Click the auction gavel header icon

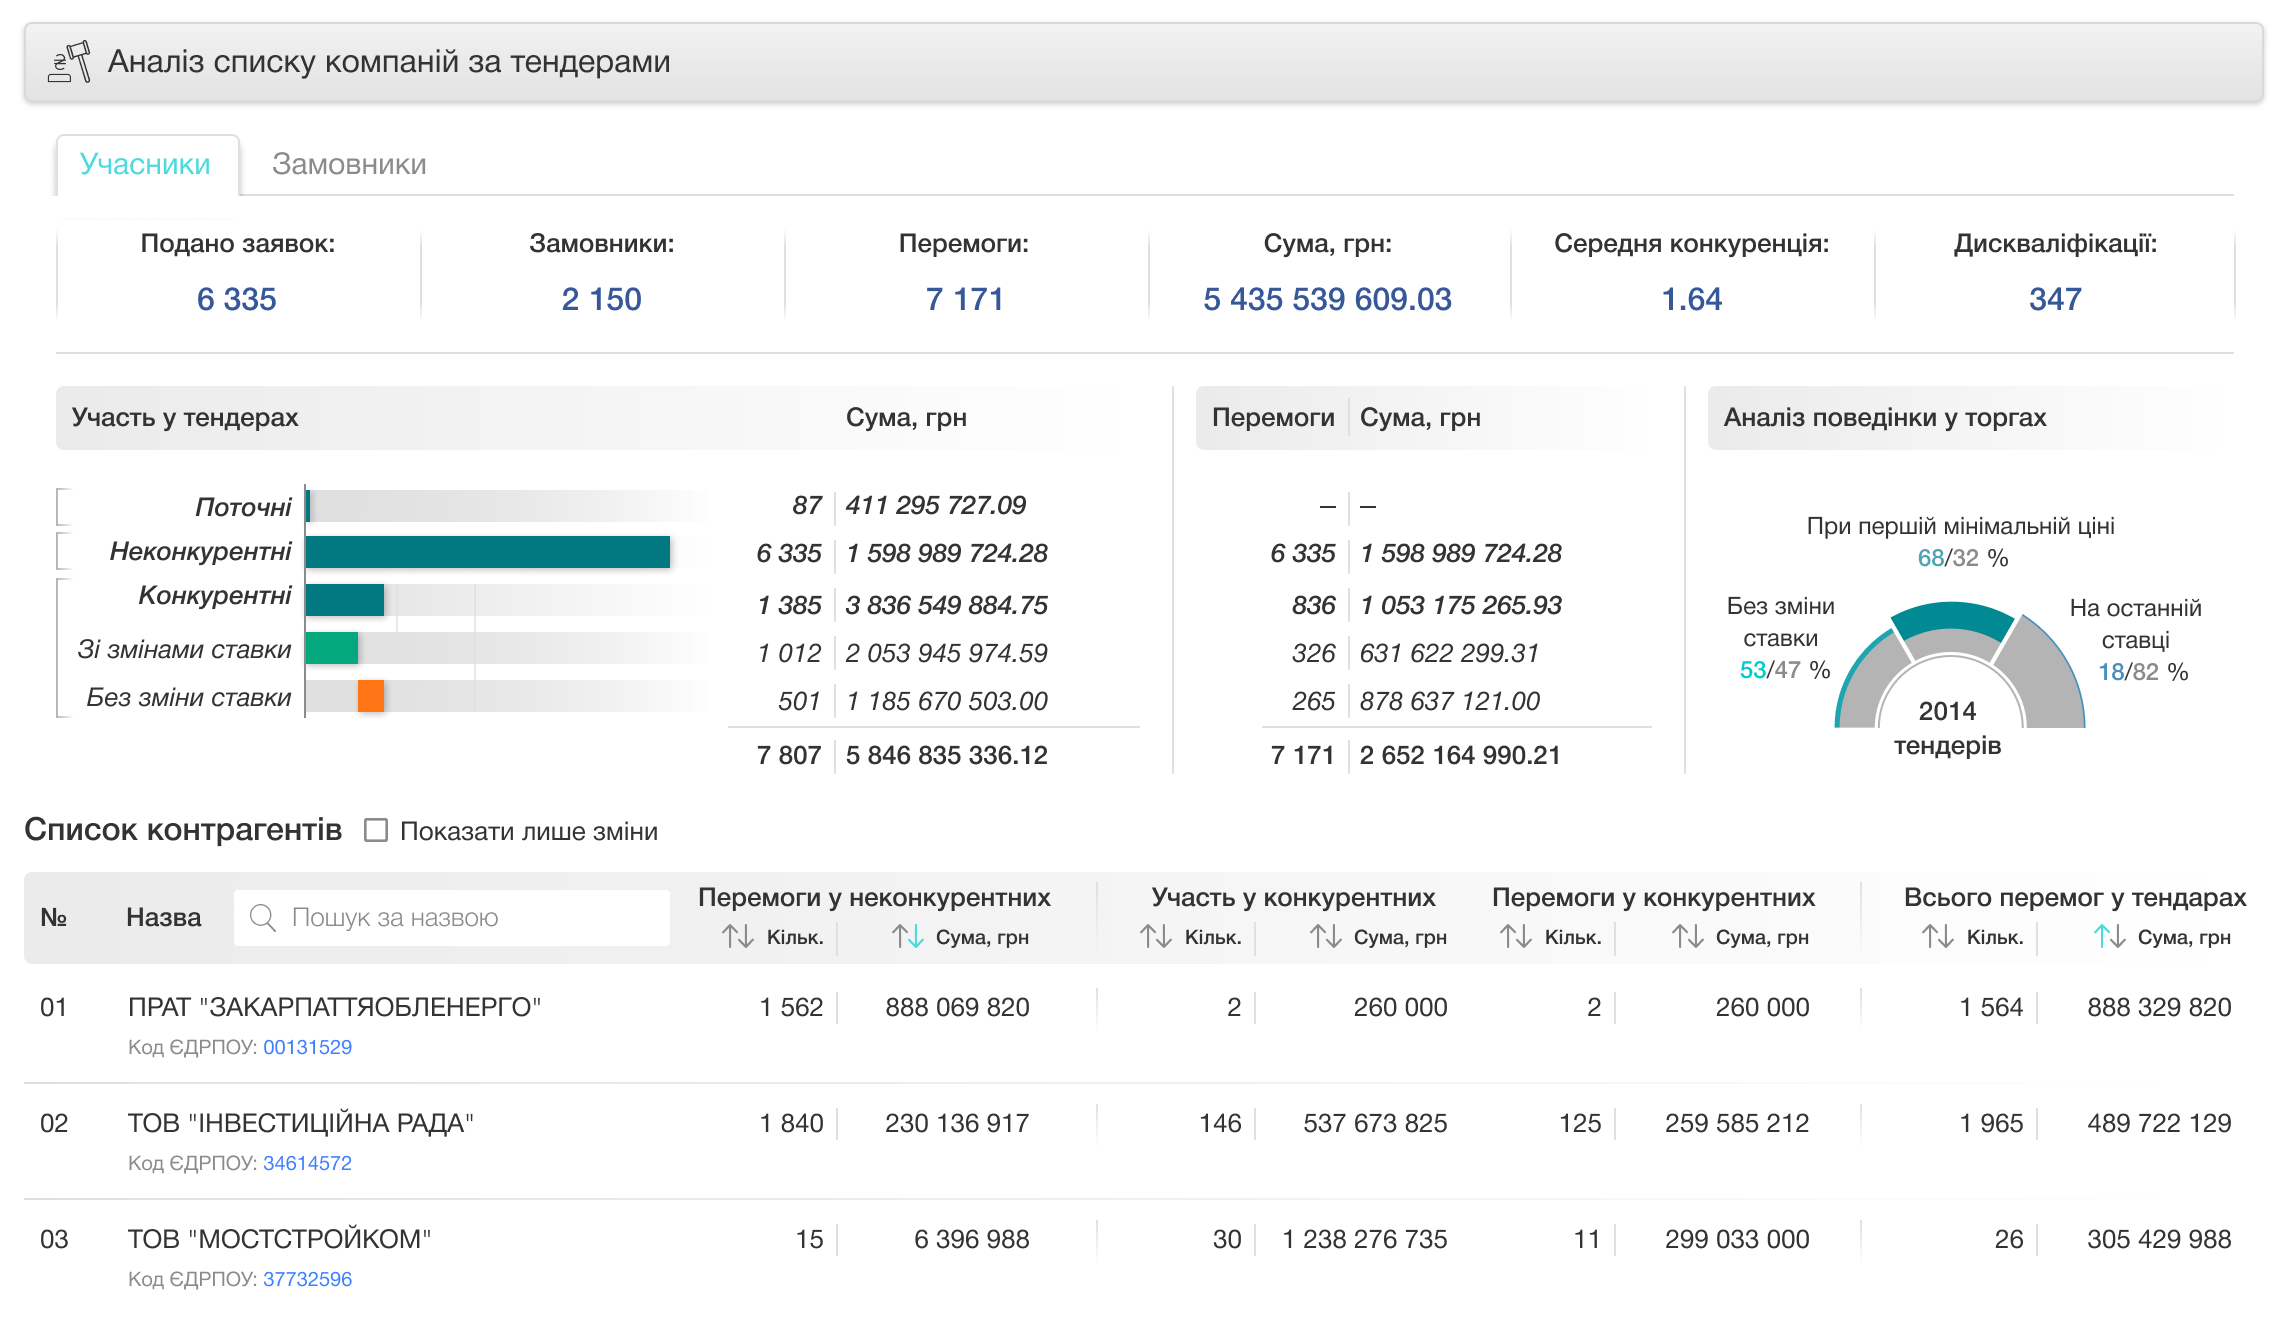coord(70,62)
